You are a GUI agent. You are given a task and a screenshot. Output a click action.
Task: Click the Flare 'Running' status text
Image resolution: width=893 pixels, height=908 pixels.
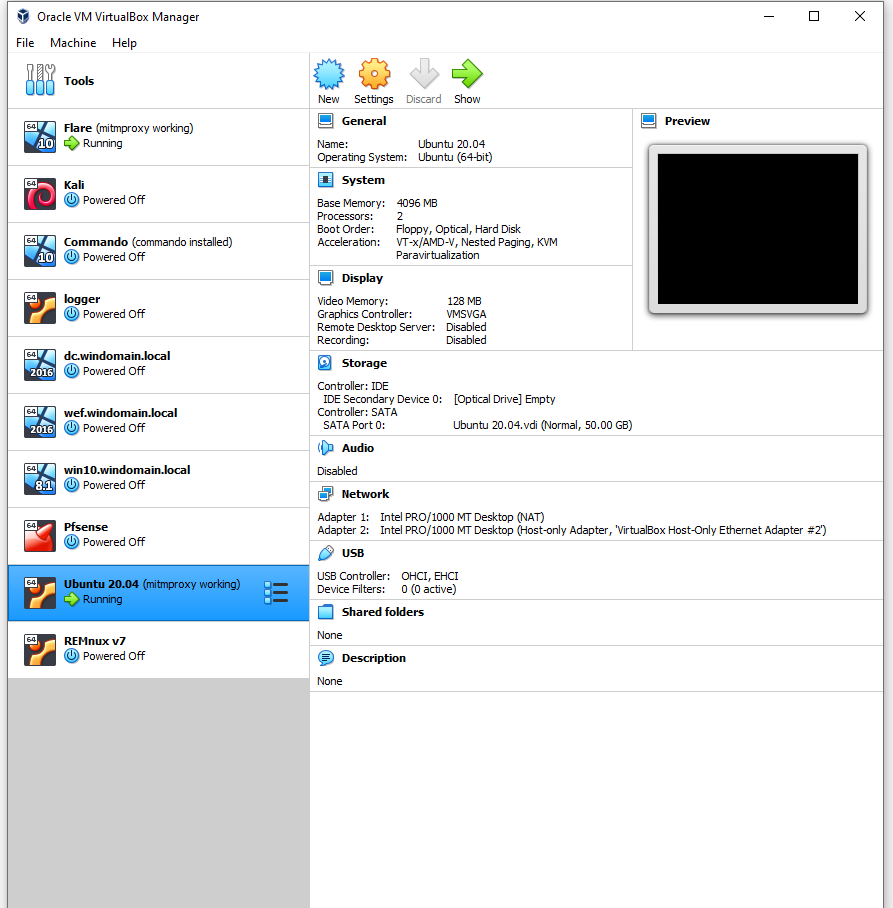click(x=103, y=143)
